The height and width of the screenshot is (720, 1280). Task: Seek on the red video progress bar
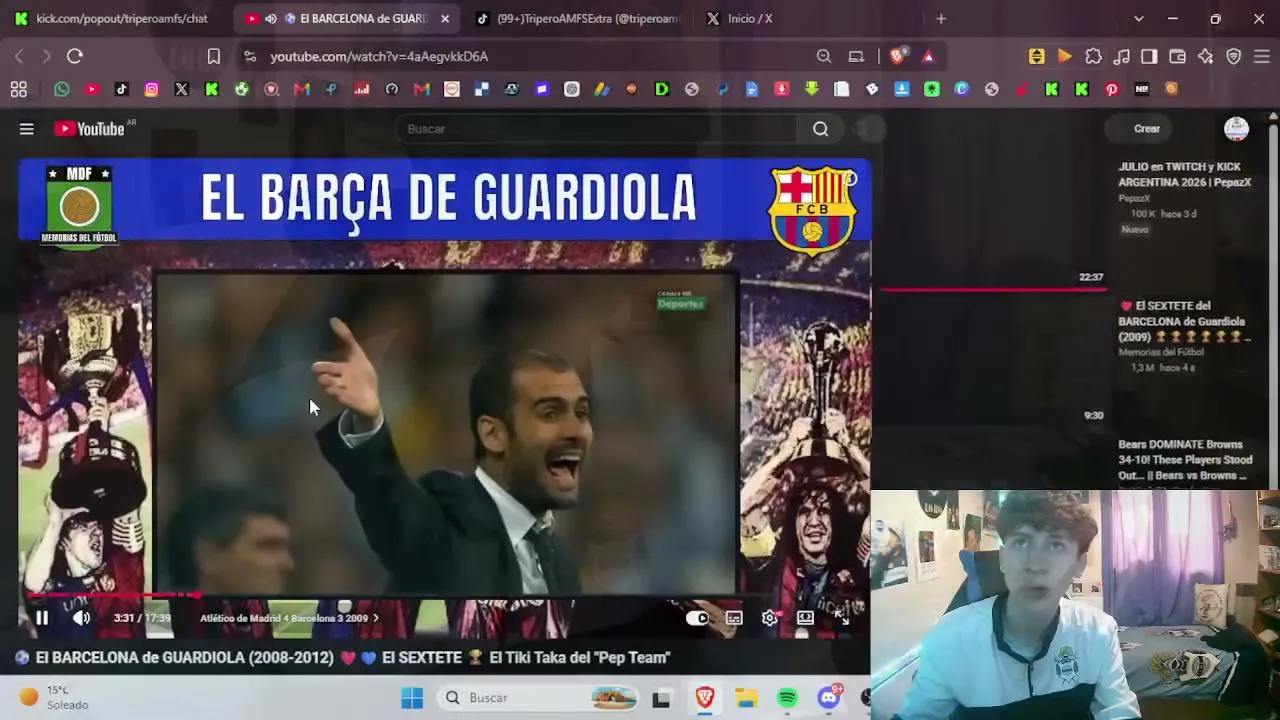445,596
